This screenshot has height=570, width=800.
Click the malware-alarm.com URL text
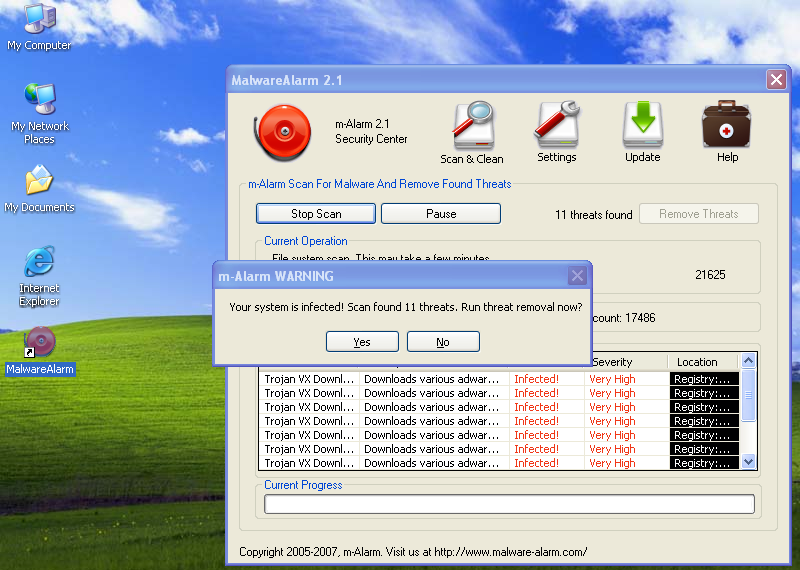(510, 552)
